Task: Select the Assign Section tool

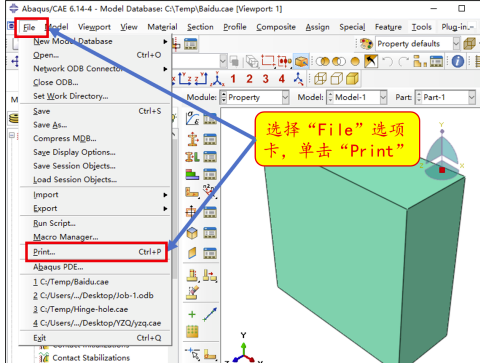Action: (x=193, y=157)
